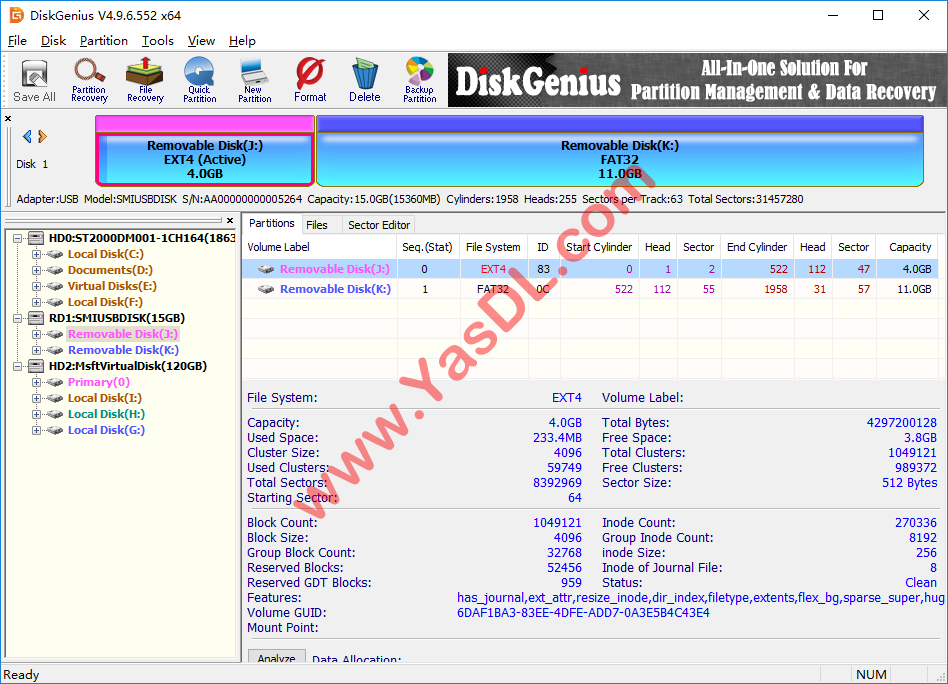948x684 pixels.
Task: Click the File System column header
Action: coord(493,247)
